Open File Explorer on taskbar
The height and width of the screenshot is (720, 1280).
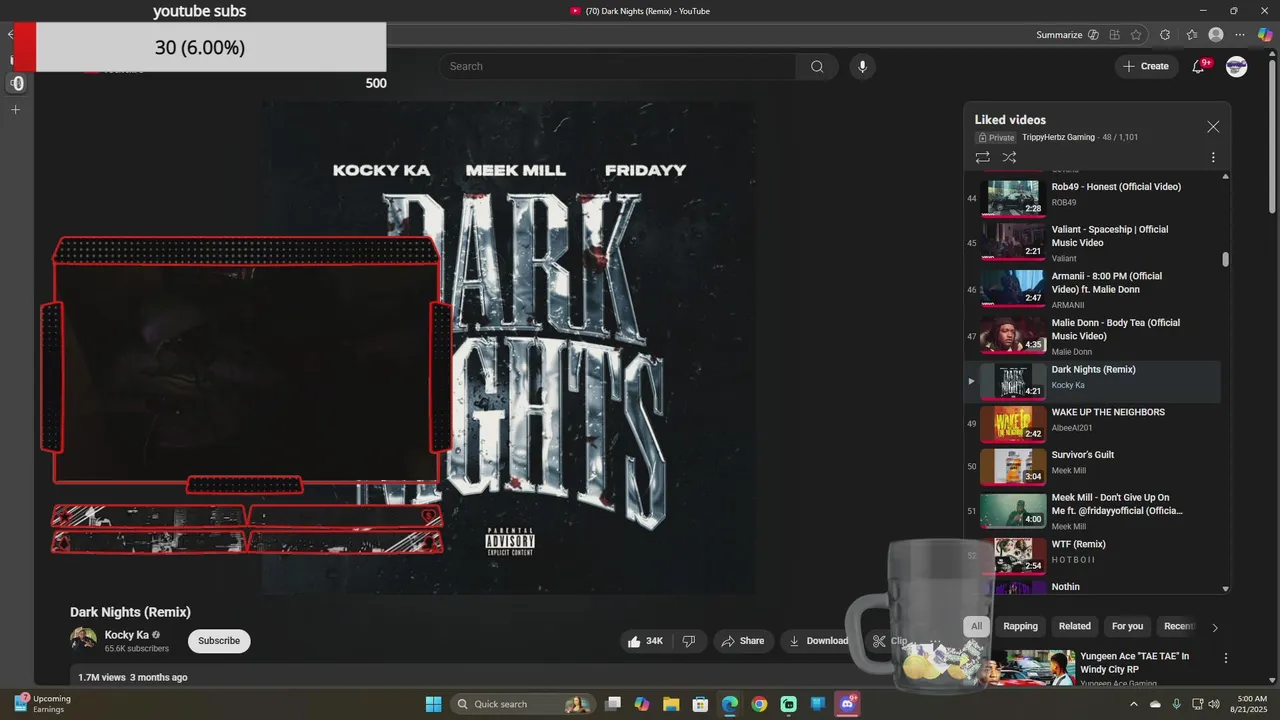tap(671, 704)
